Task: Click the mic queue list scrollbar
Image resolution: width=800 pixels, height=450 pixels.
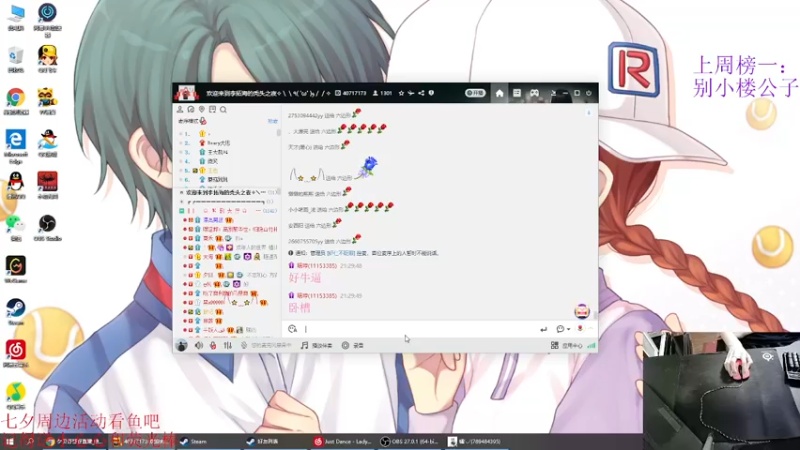Action: click(x=279, y=133)
